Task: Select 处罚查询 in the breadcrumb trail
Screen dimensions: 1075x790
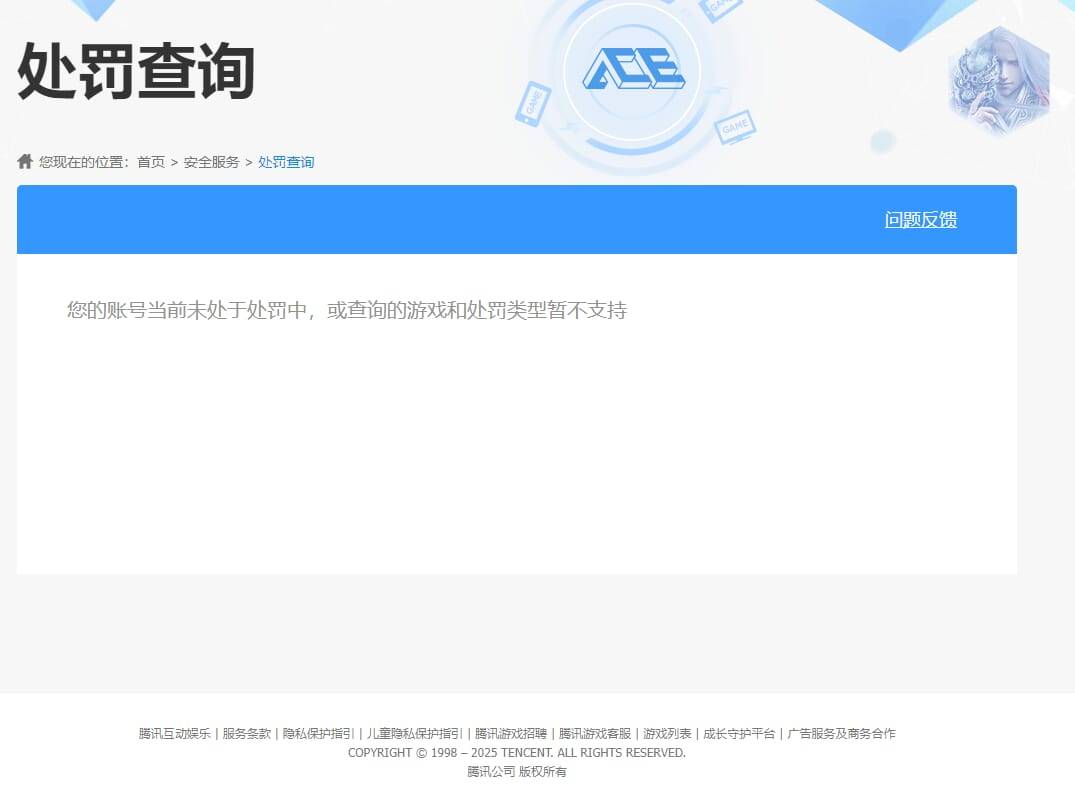Action: (x=286, y=161)
